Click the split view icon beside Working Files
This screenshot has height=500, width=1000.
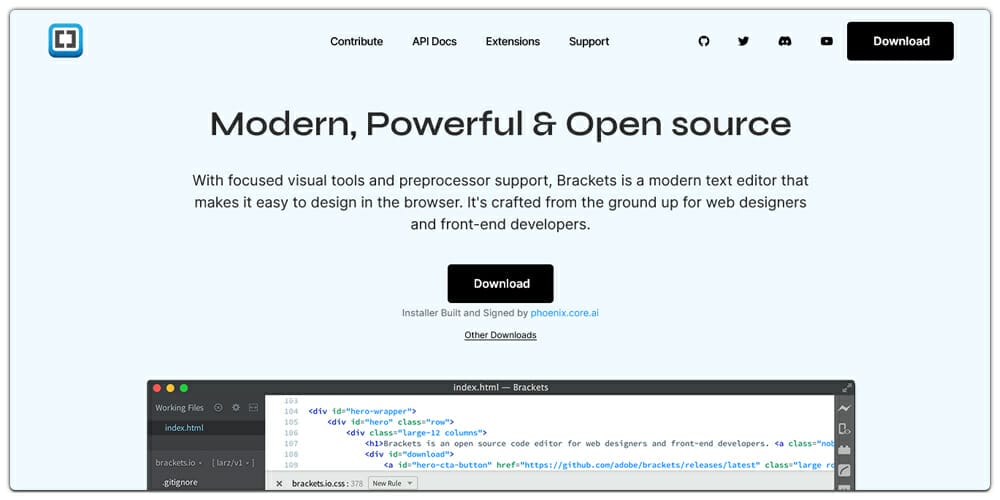pyautogui.click(x=254, y=408)
